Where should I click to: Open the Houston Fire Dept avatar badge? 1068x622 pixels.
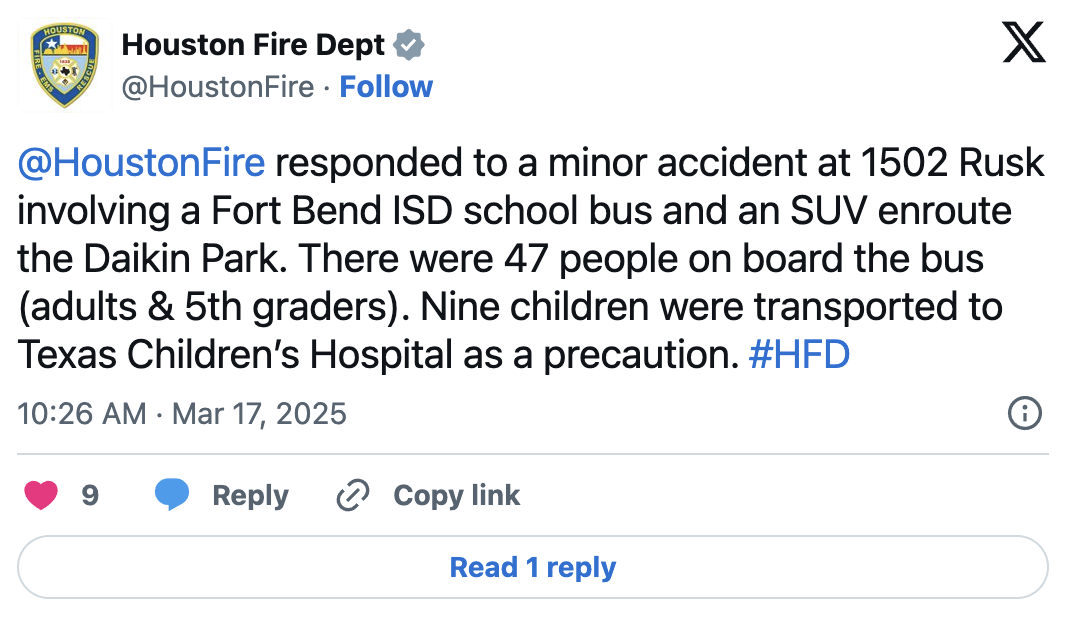(x=65, y=65)
